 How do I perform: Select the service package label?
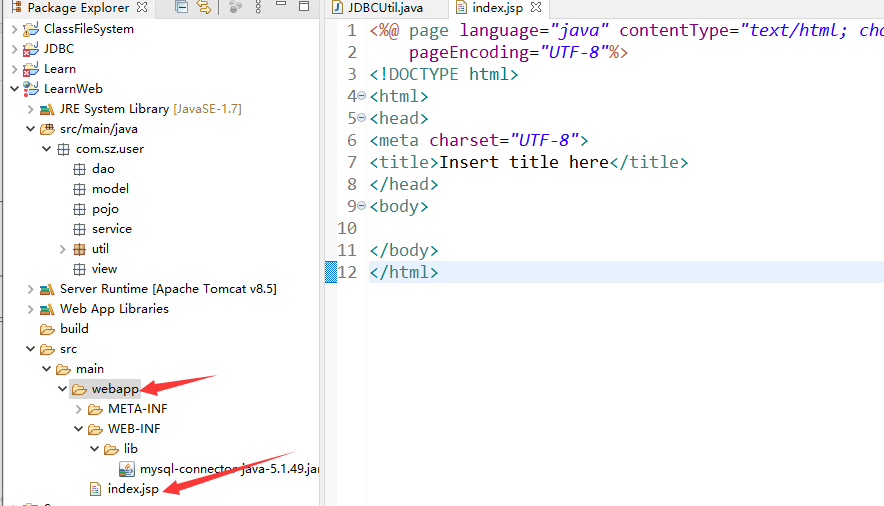[112, 229]
